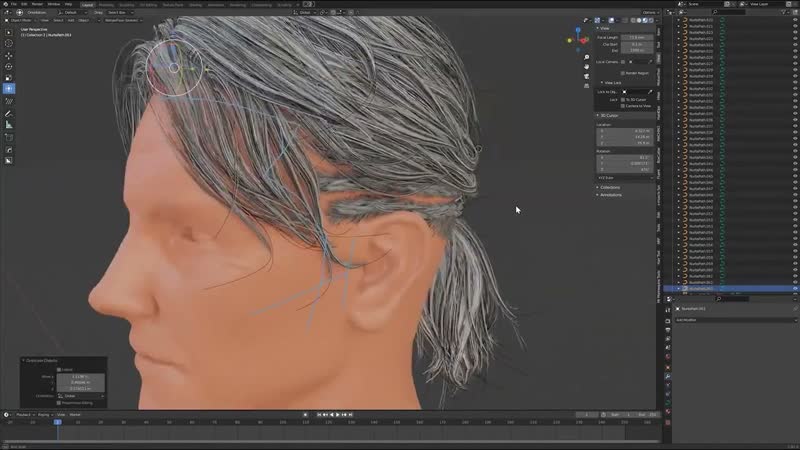This screenshot has width=800, height=450.
Task: Open the timeline Keying popover
Action: (44, 415)
